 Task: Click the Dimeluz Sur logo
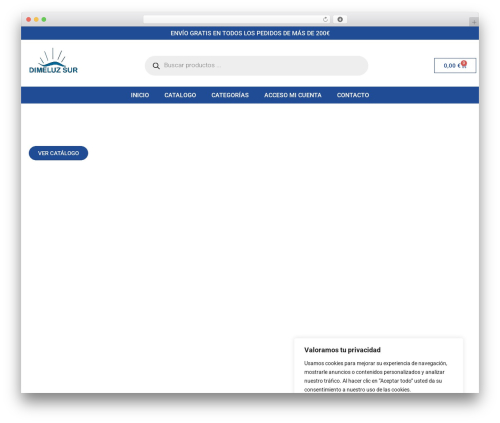53,61
